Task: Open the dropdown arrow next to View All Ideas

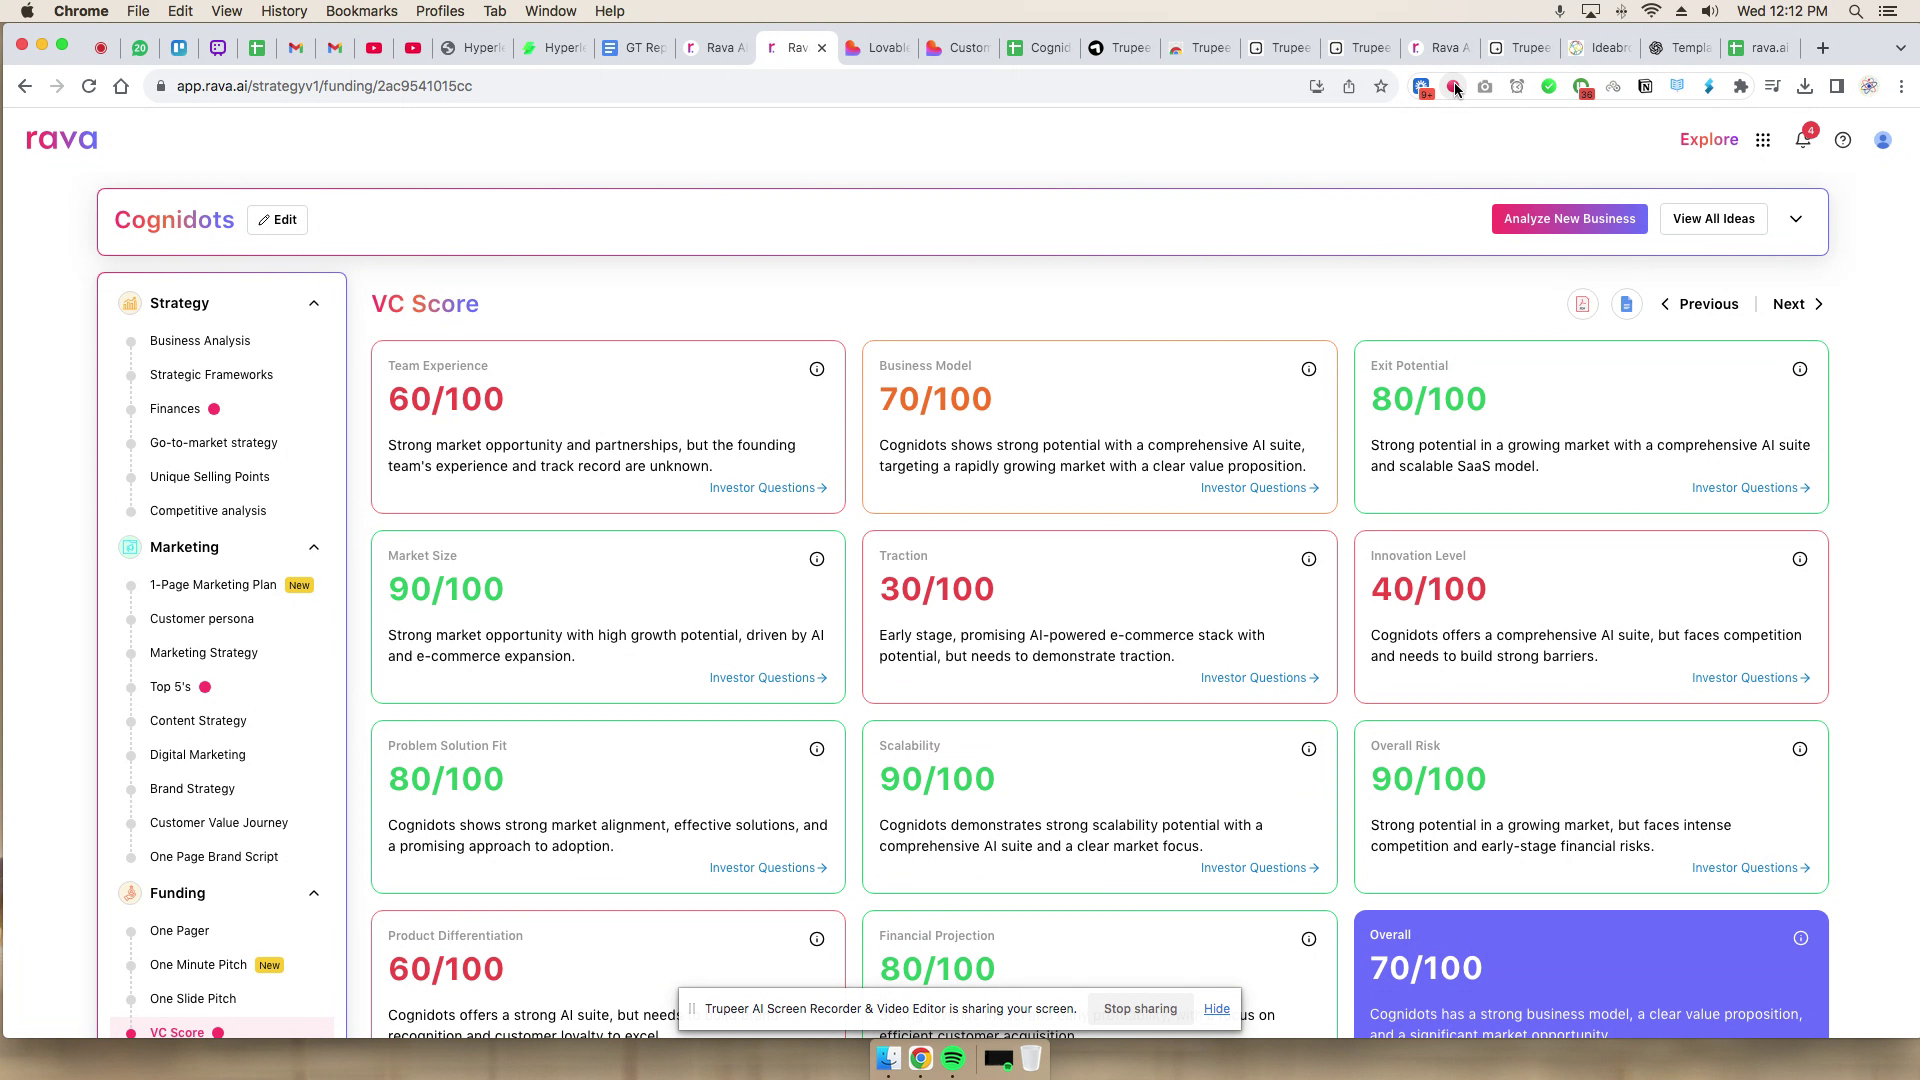Action: click(1796, 218)
